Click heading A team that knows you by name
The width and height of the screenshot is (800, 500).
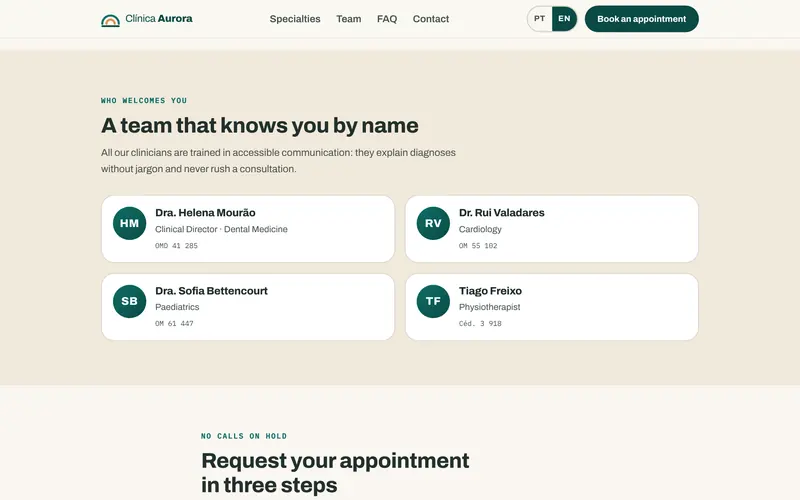(260, 126)
